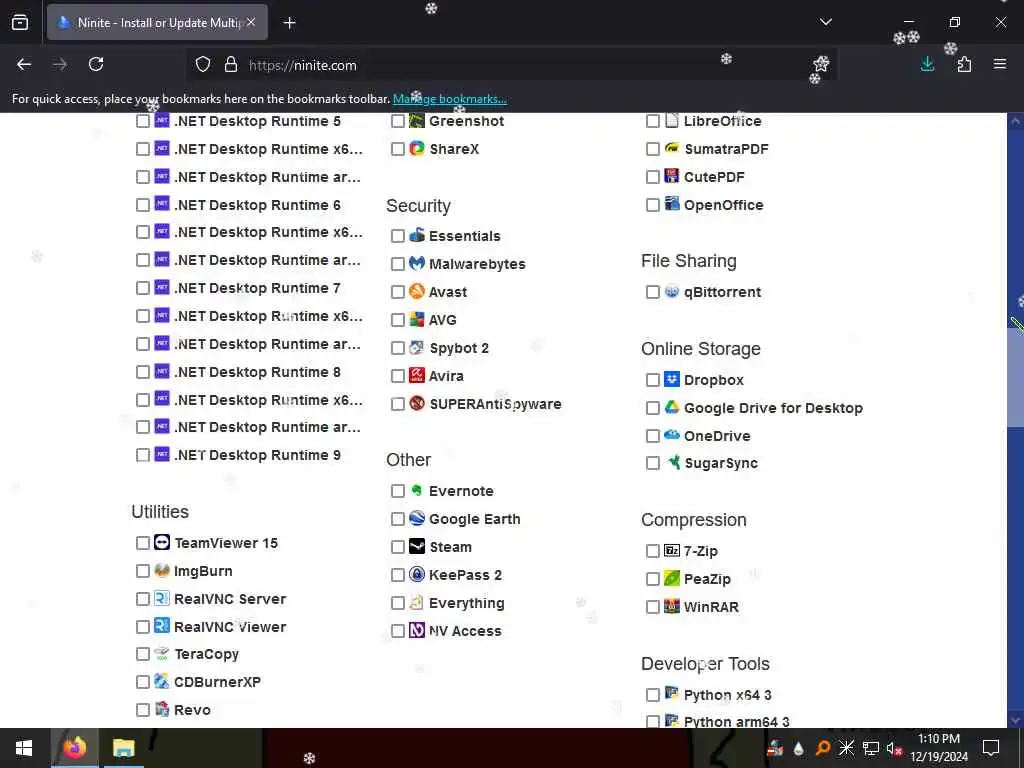Switch to the Ninite browser tab

coord(157,22)
